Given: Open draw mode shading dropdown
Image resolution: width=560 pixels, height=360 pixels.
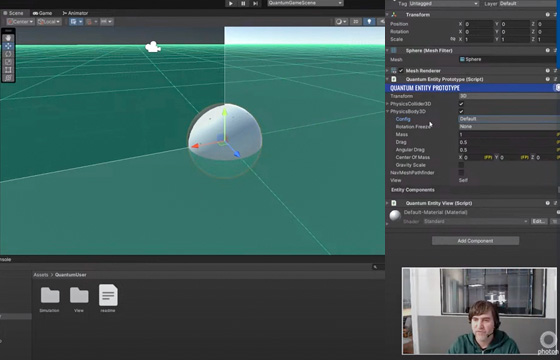Looking at the screenshot, I should click(x=341, y=22).
